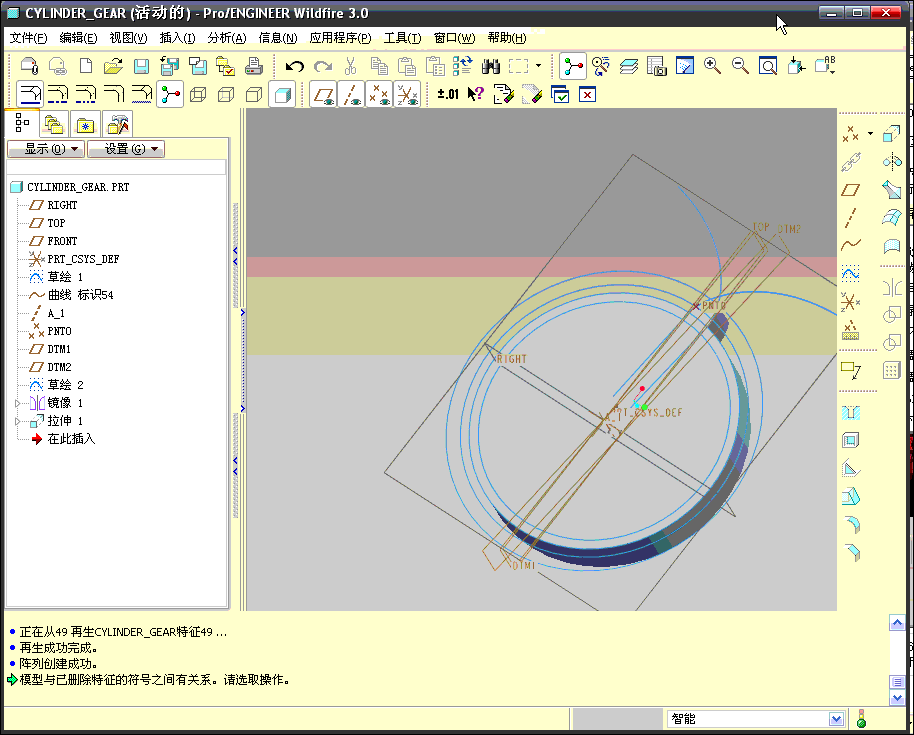Viewport: 914px width, 735px height.
Task: Switch to hidden line display mode
Action: (x=226, y=94)
